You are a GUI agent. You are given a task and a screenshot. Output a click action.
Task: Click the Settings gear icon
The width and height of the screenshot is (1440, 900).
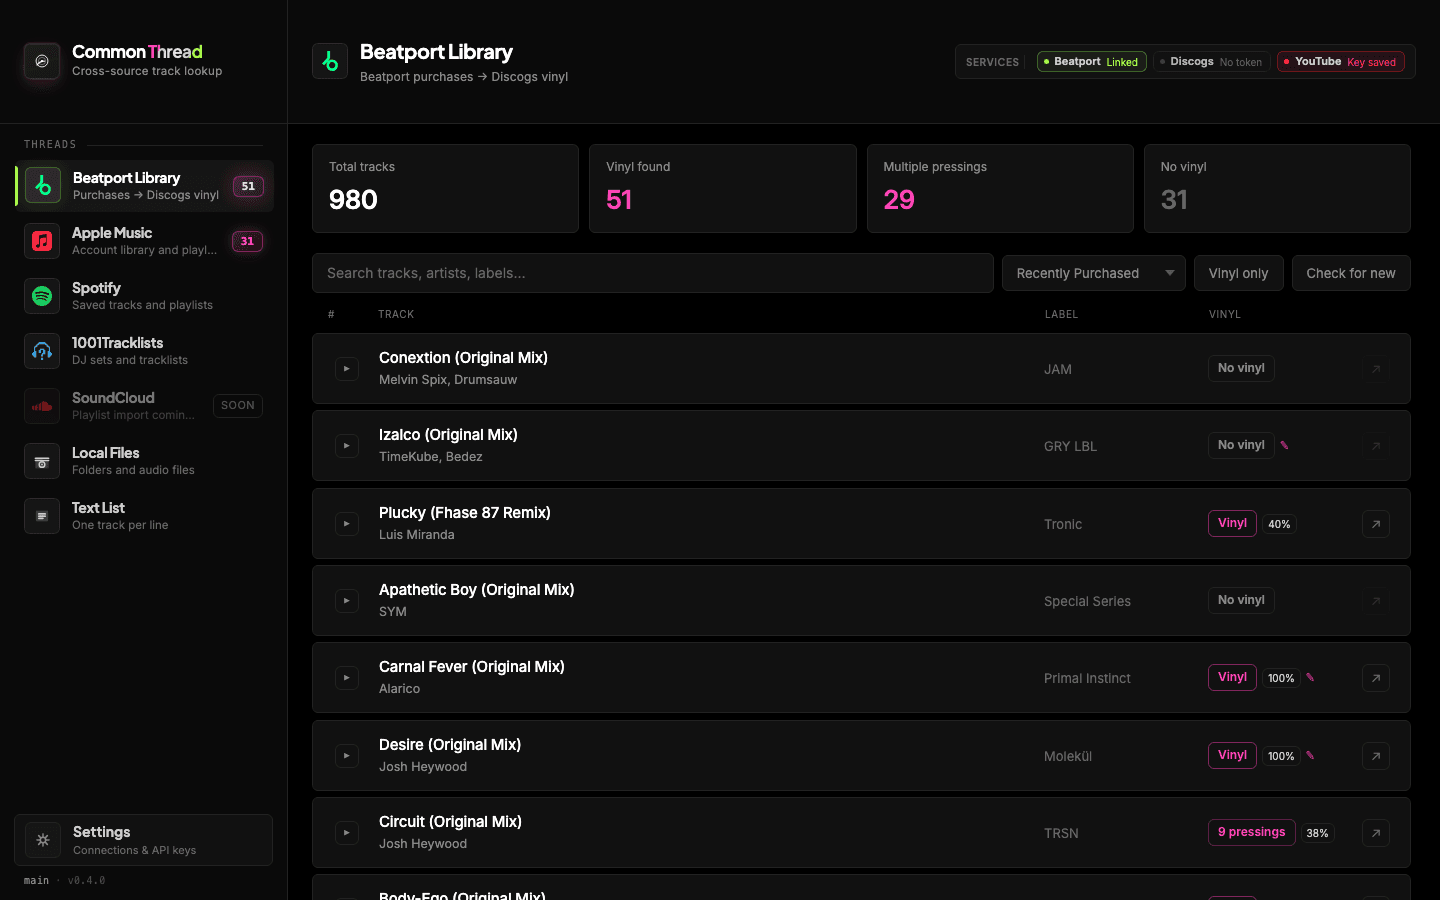pos(43,840)
